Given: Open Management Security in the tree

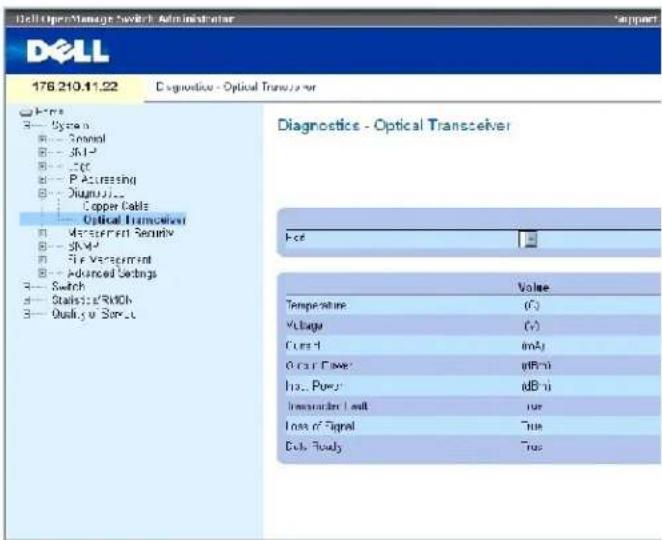Looking at the screenshot, I should (121, 233).
